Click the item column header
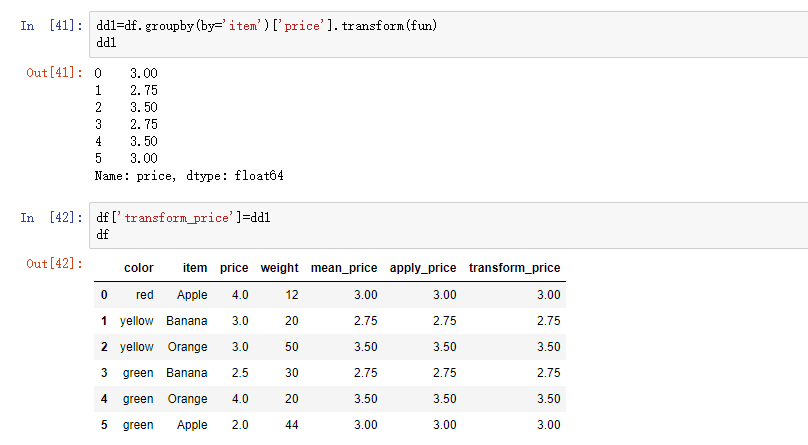The image size is (808, 445). click(195, 268)
